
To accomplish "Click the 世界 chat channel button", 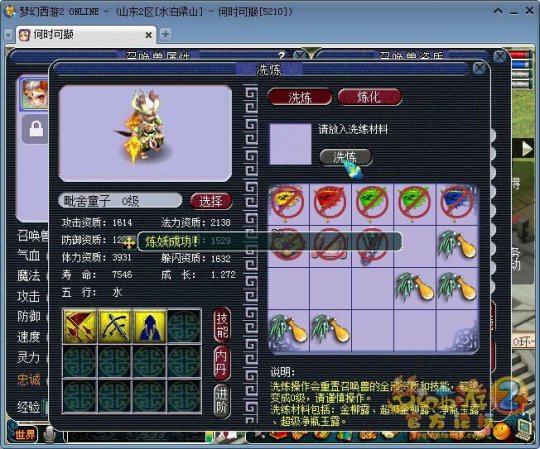I will [25, 434].
